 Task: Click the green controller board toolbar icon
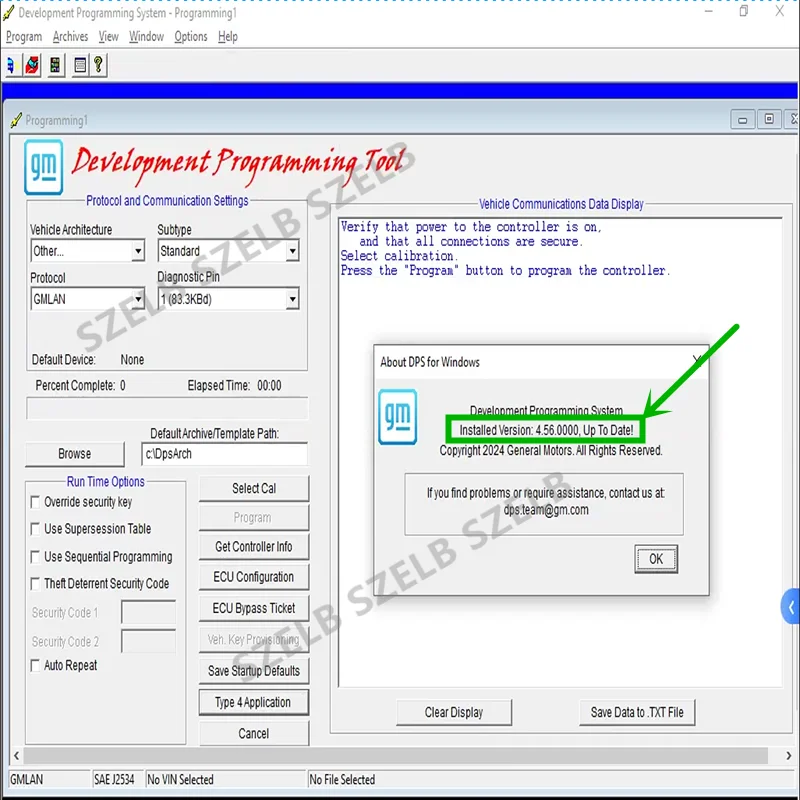click(55, 65)
